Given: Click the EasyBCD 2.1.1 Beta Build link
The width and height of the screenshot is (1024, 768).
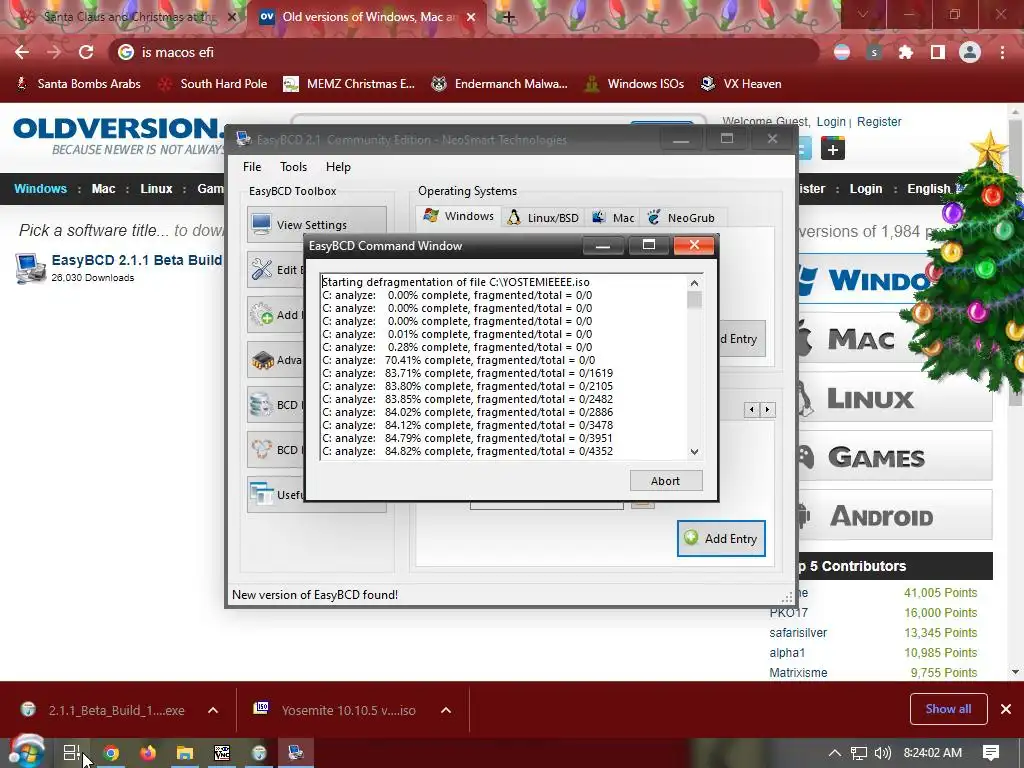Looking at the screenshot, I should click(x=136, y=260).
